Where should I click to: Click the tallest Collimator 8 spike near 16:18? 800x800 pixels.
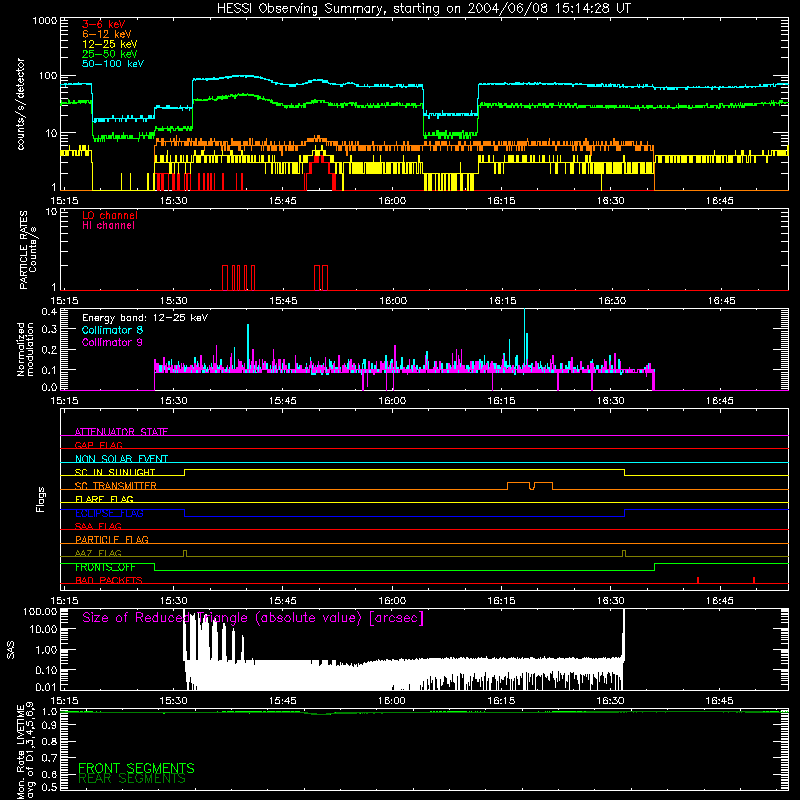tap(524, 337)
